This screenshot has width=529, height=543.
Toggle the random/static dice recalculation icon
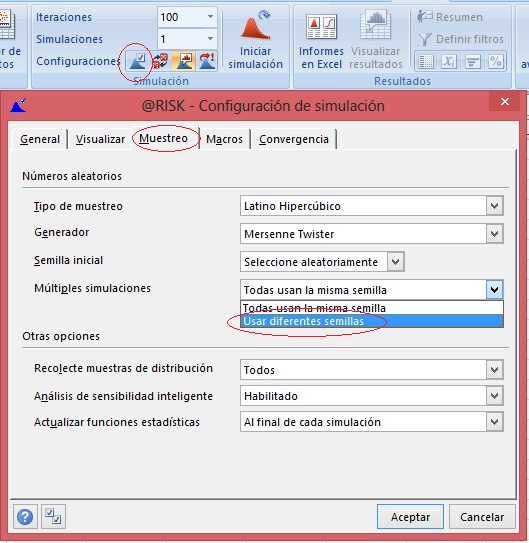click(160, 61)
